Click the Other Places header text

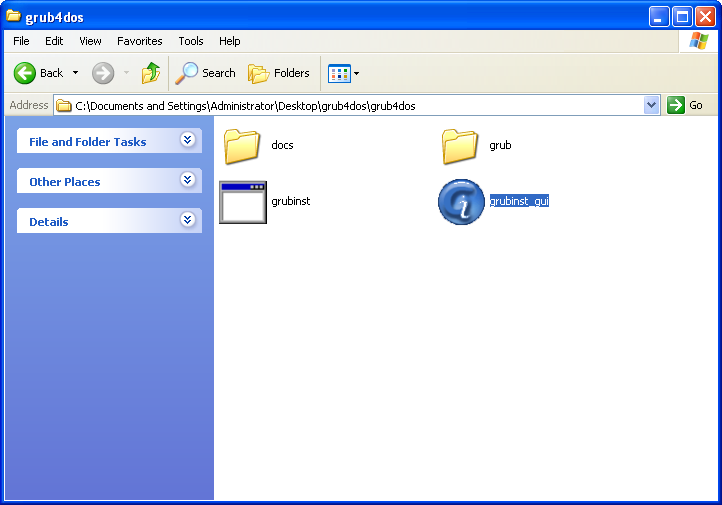[64, 182]
